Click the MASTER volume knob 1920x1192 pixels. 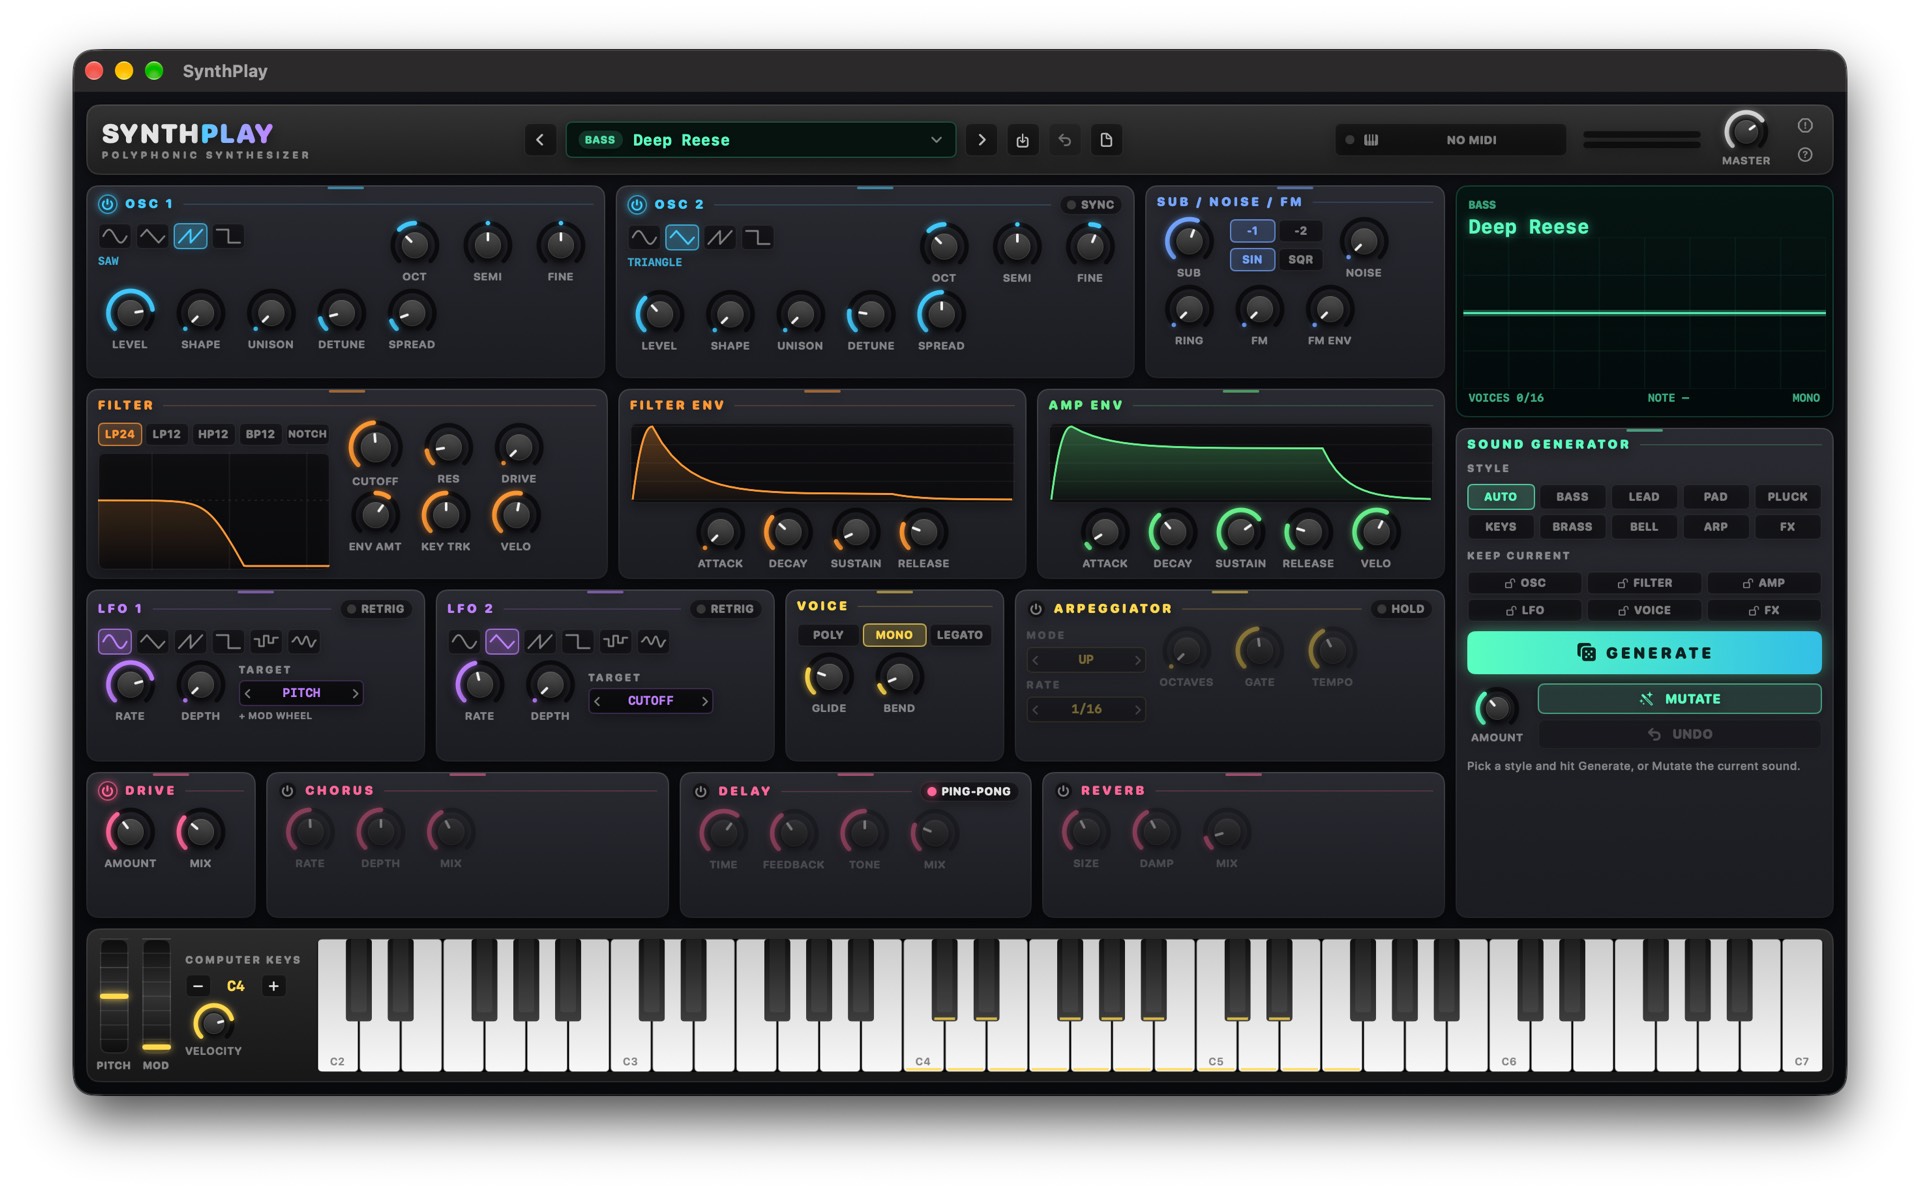1745,132
